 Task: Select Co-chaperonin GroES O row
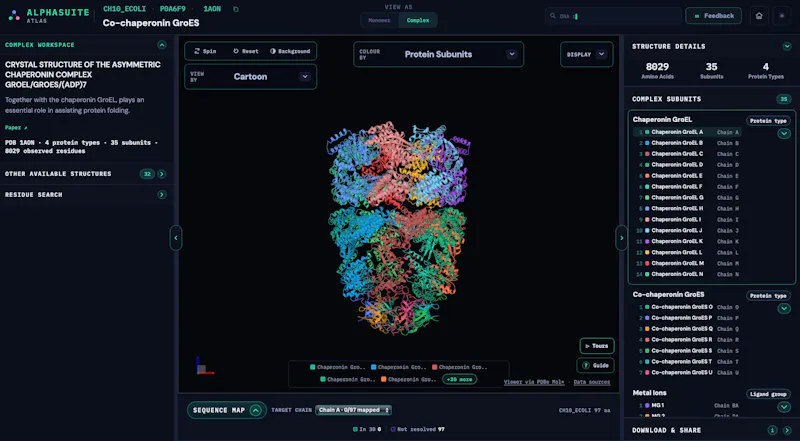point(687,307)
